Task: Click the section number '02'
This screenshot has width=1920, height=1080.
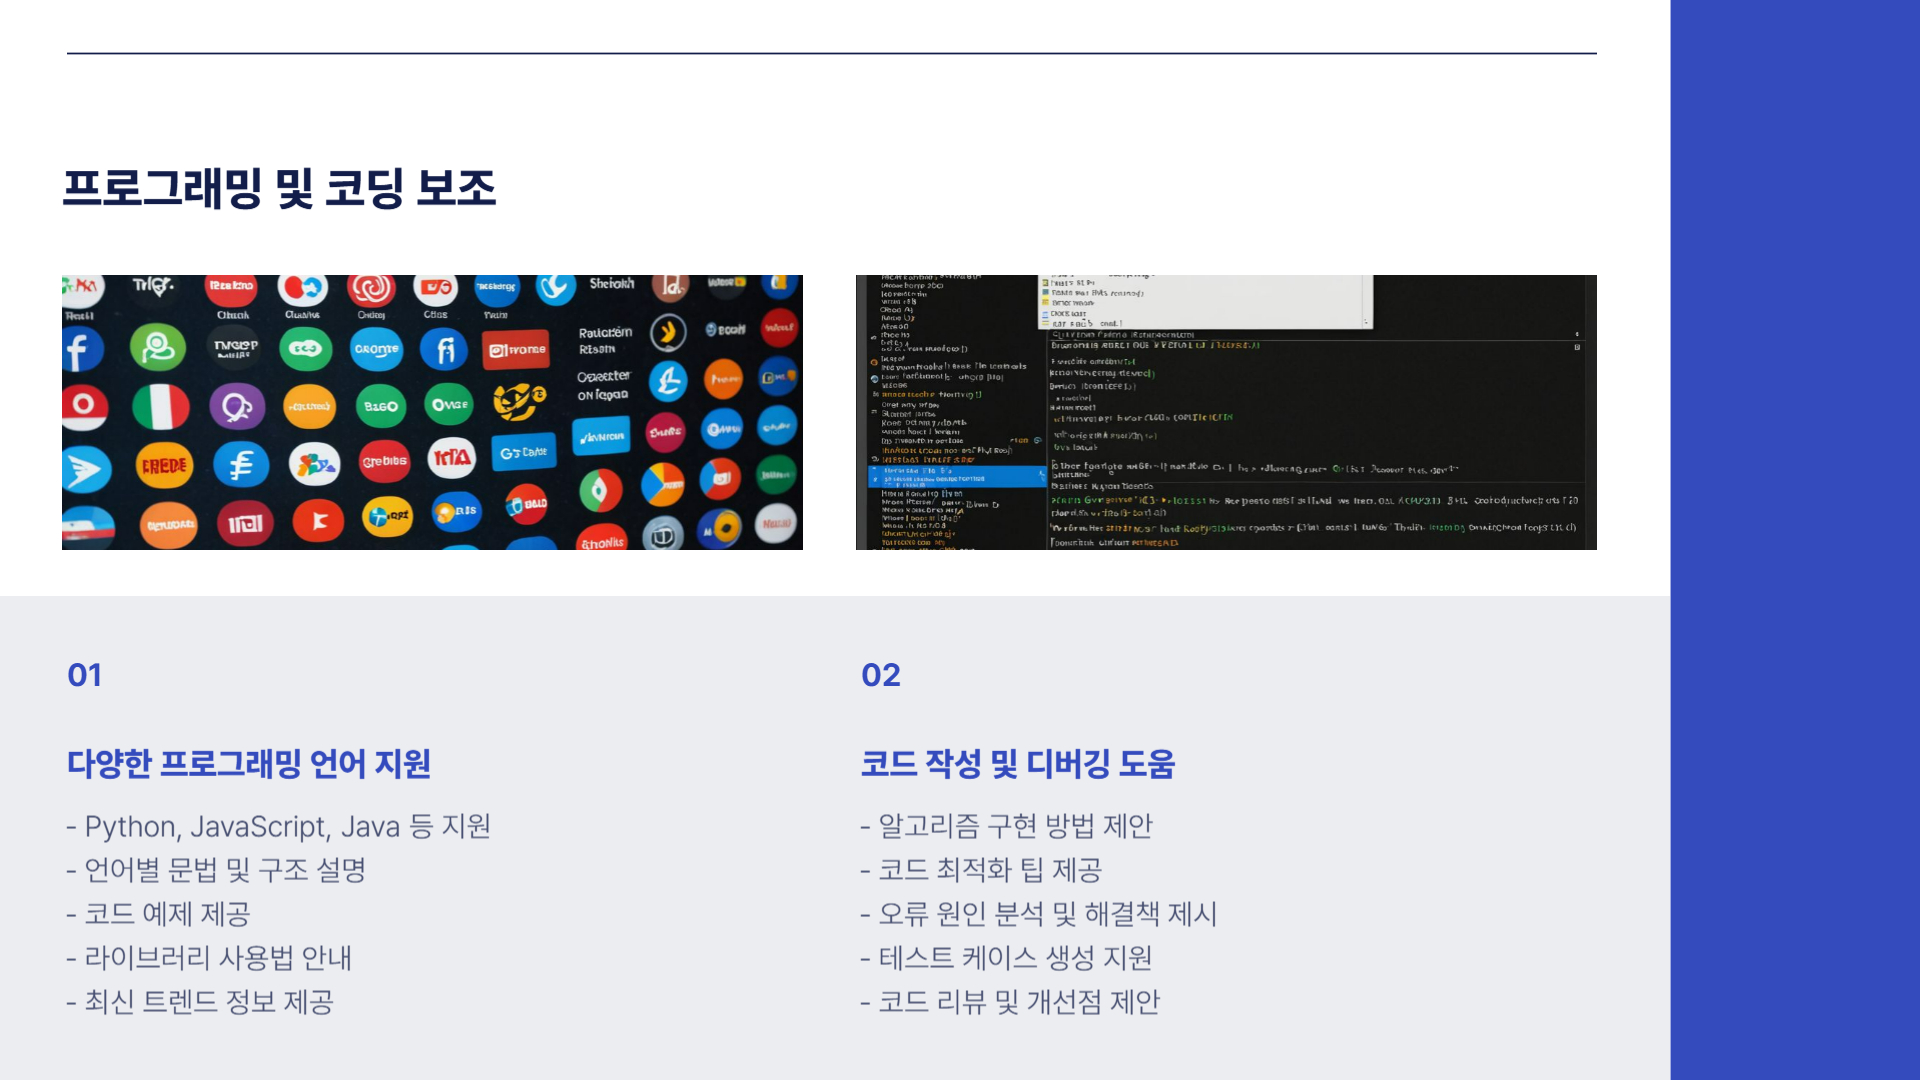Action: pos(881,675)
